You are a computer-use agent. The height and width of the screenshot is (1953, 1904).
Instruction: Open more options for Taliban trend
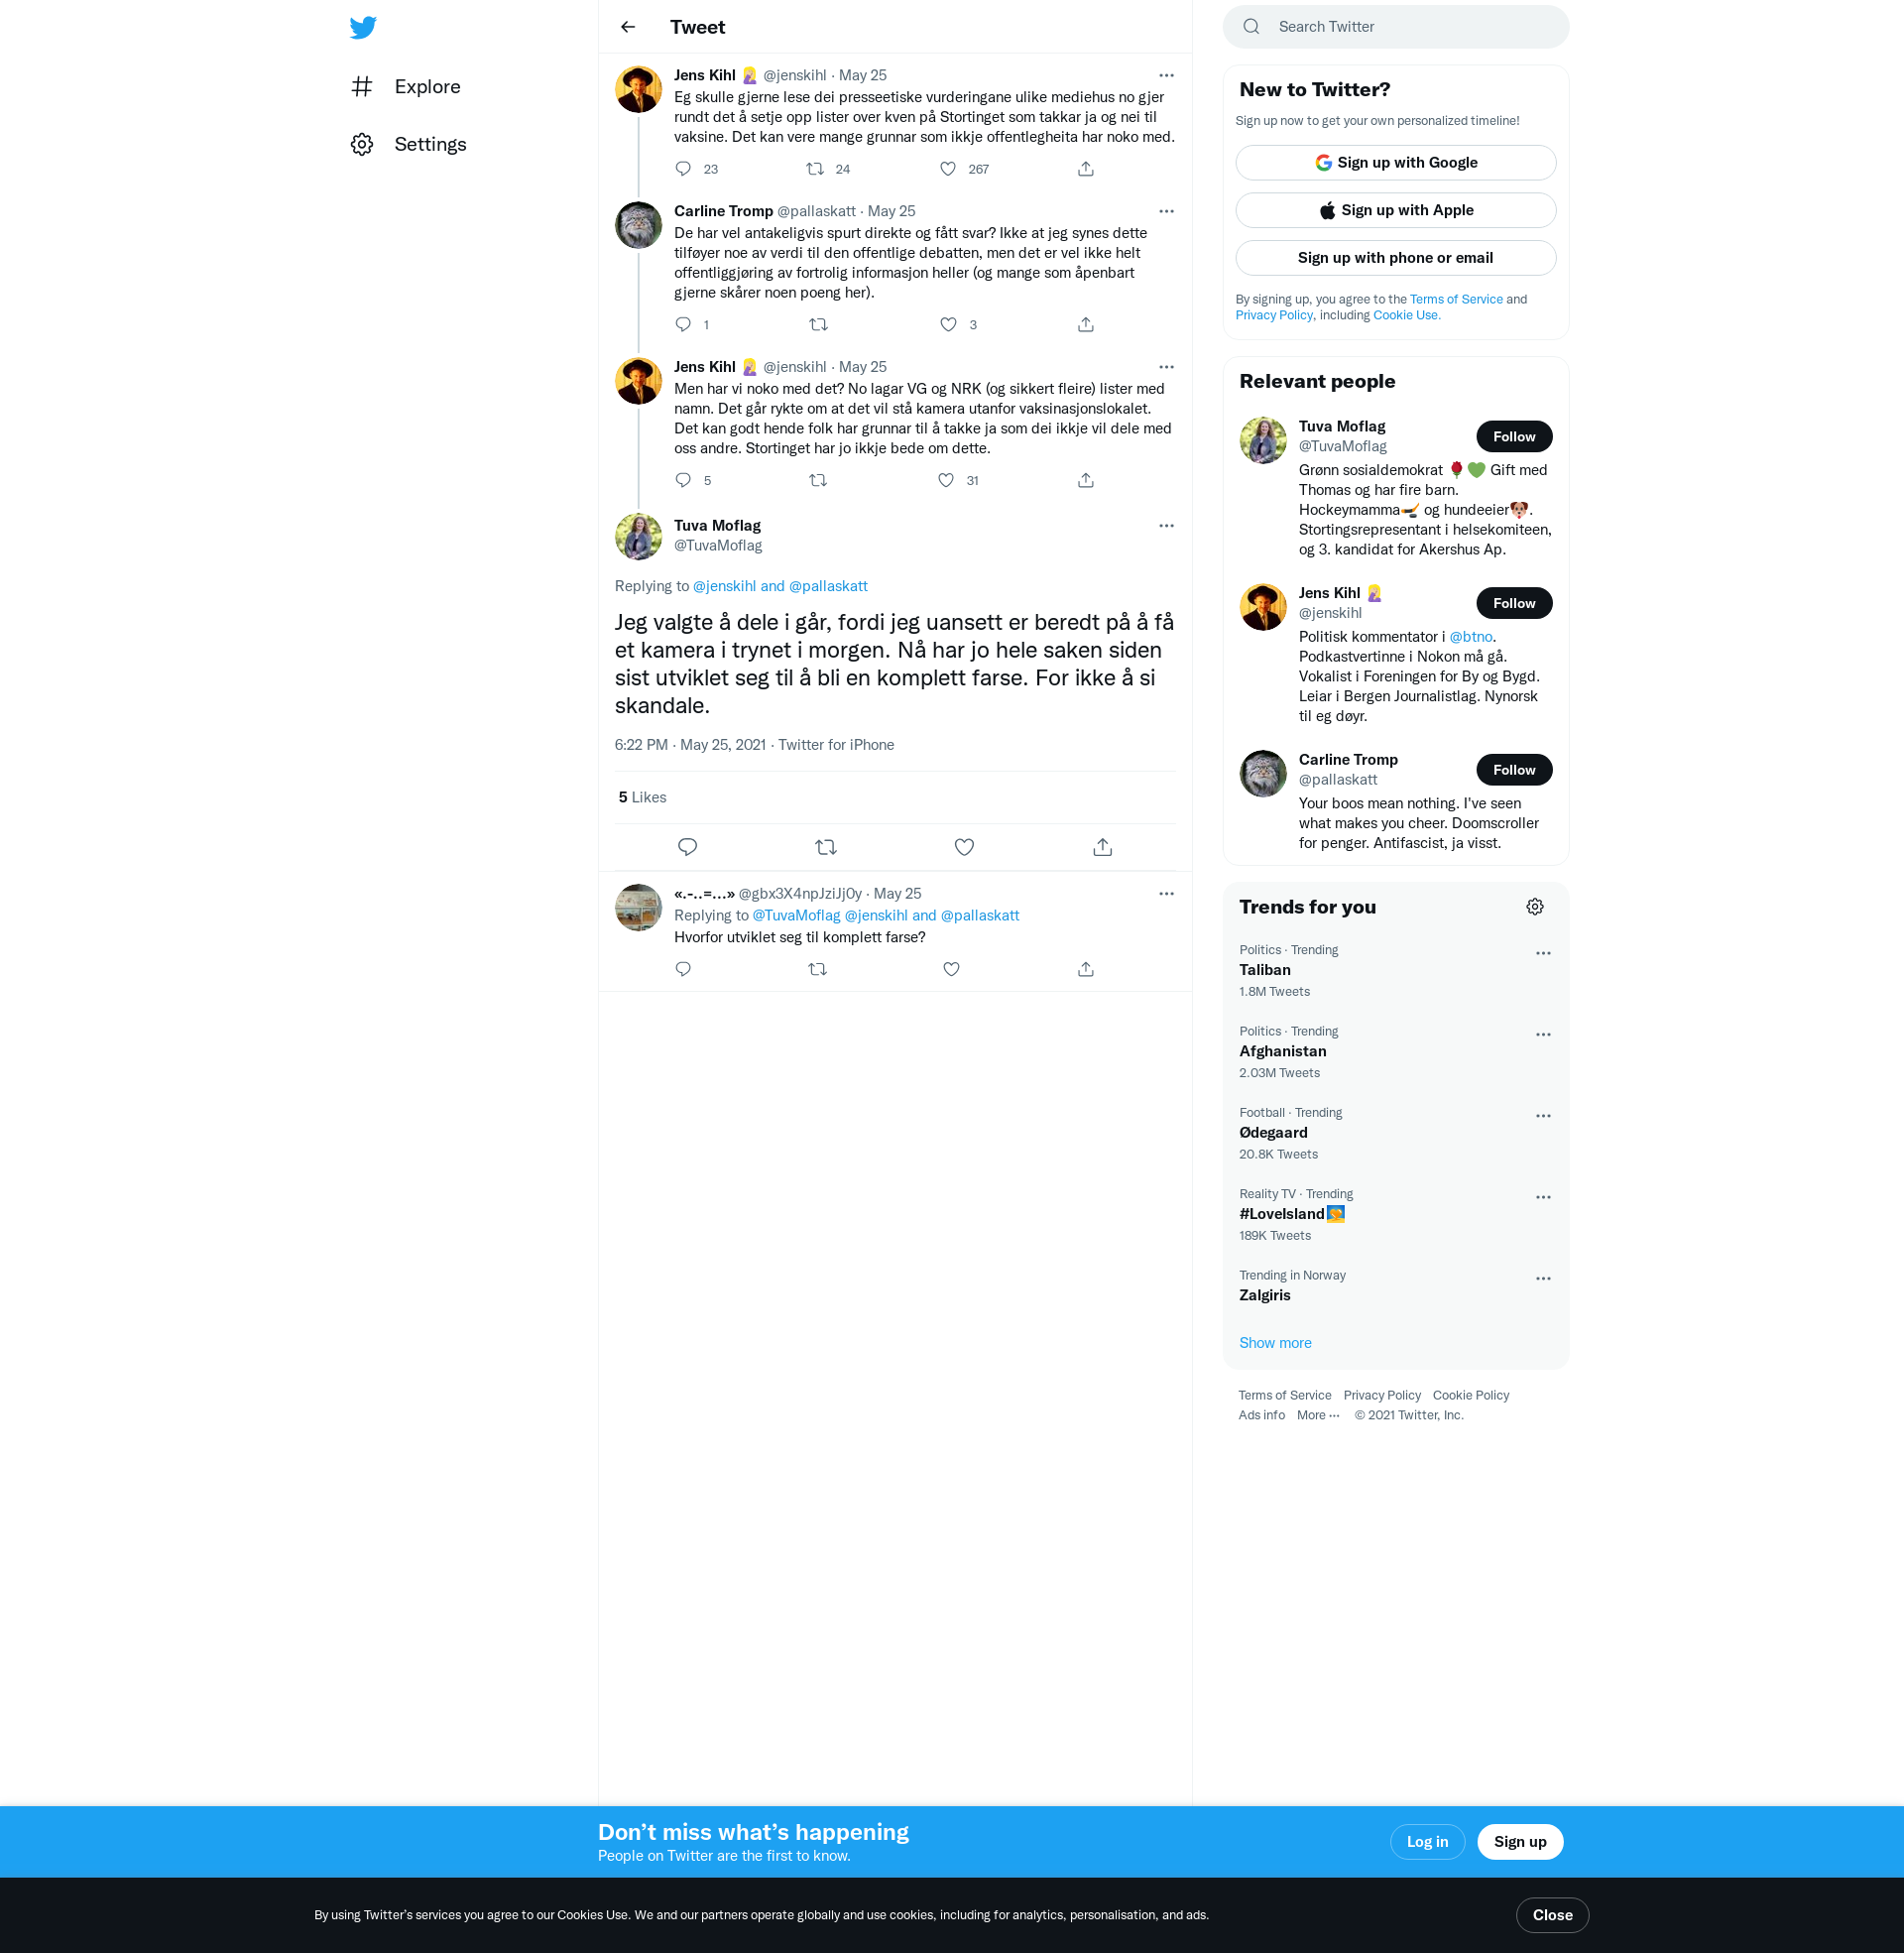(1543, 954)
